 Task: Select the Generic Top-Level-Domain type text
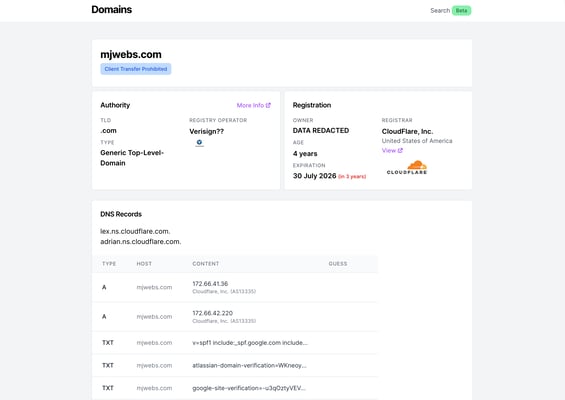click(x=132, y=158)
